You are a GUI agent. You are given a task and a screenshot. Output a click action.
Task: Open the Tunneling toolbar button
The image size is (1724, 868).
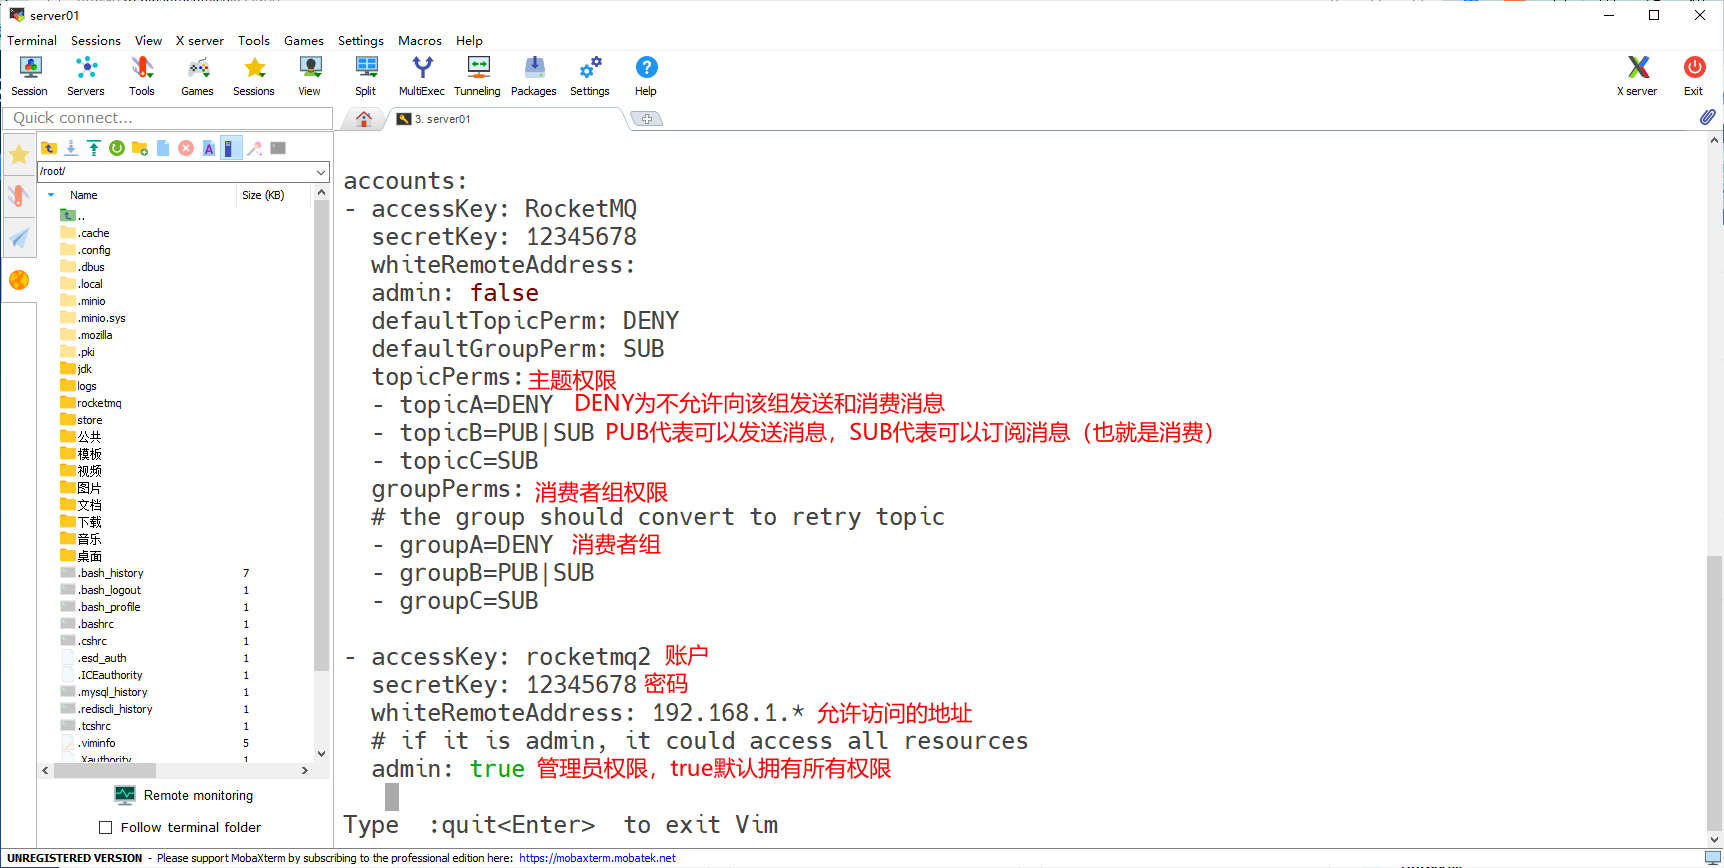coord(478,76)
